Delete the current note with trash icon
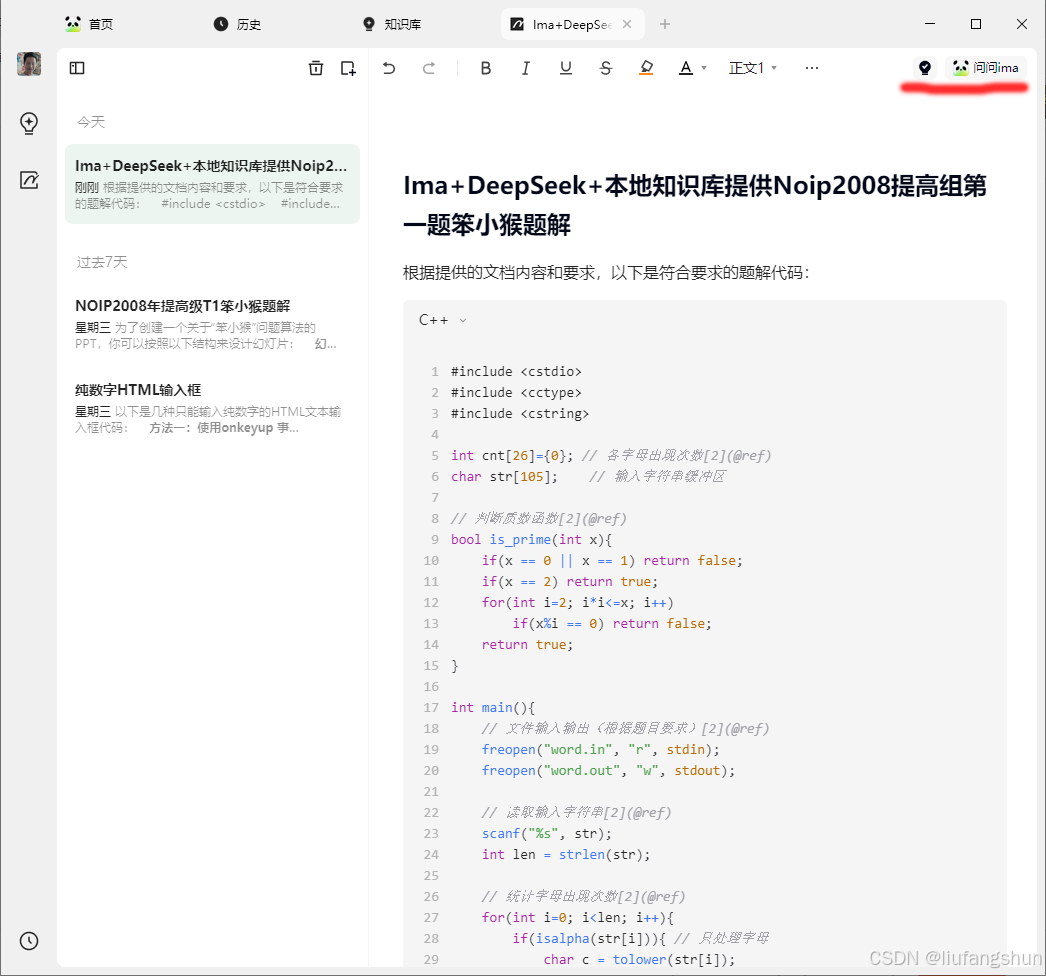1046x976 pixels. 316,68
